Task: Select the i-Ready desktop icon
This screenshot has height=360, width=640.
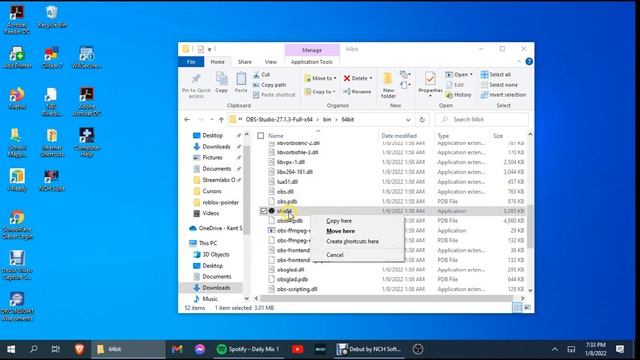Action: point(17,180)
